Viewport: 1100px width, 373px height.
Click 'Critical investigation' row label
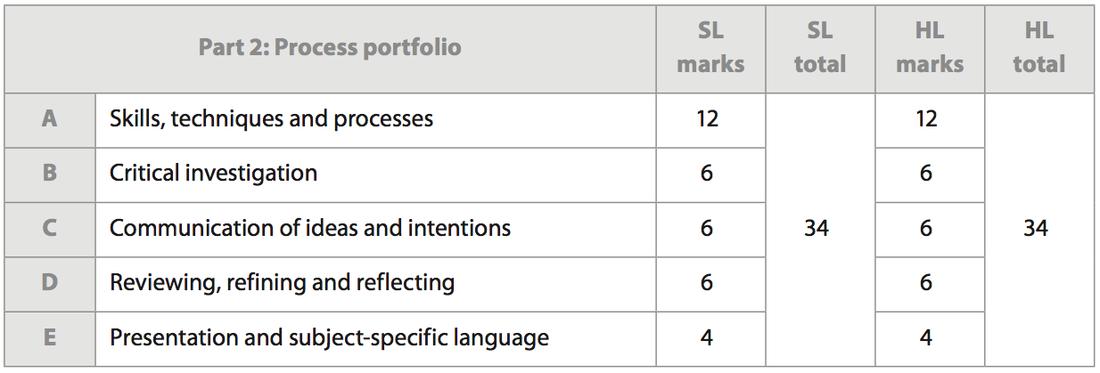tap(213, 173)
